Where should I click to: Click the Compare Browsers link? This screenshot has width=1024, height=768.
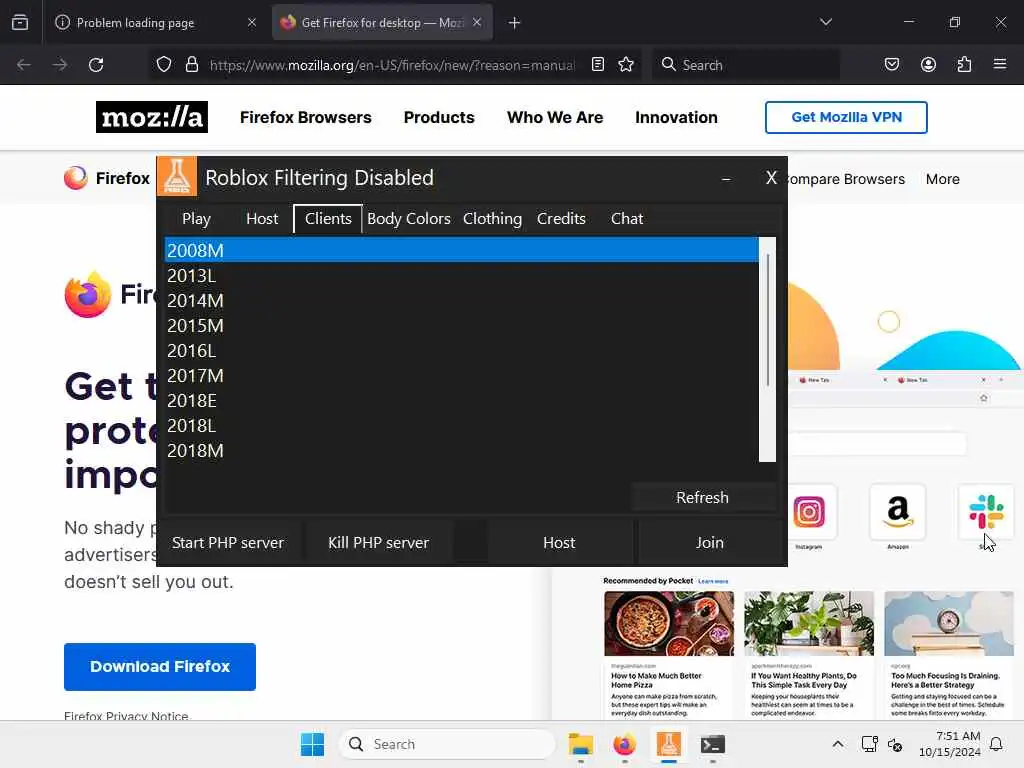click(846, 179)
